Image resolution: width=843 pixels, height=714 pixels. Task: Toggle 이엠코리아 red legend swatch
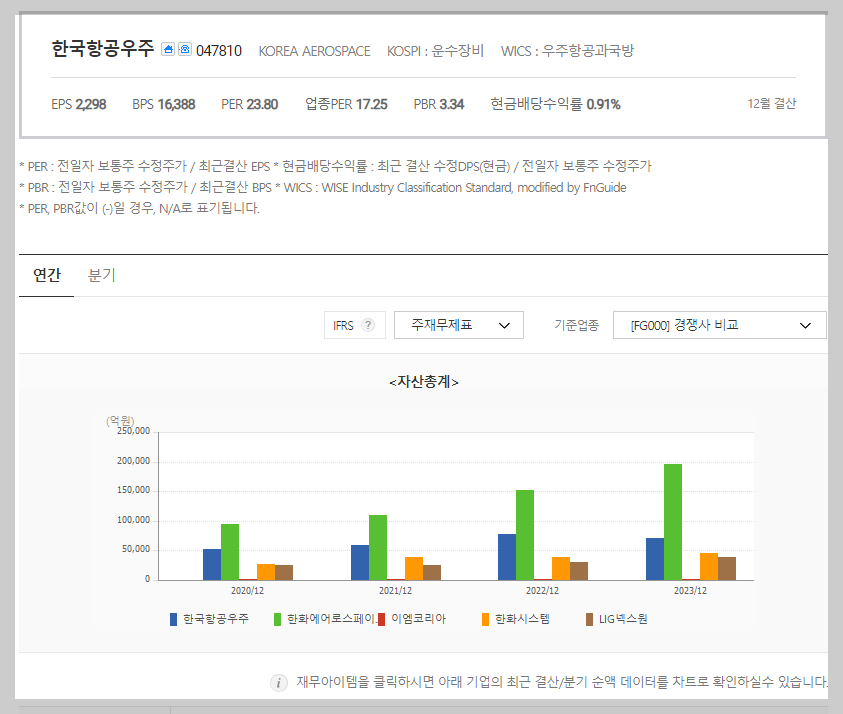tap(382, 619)
